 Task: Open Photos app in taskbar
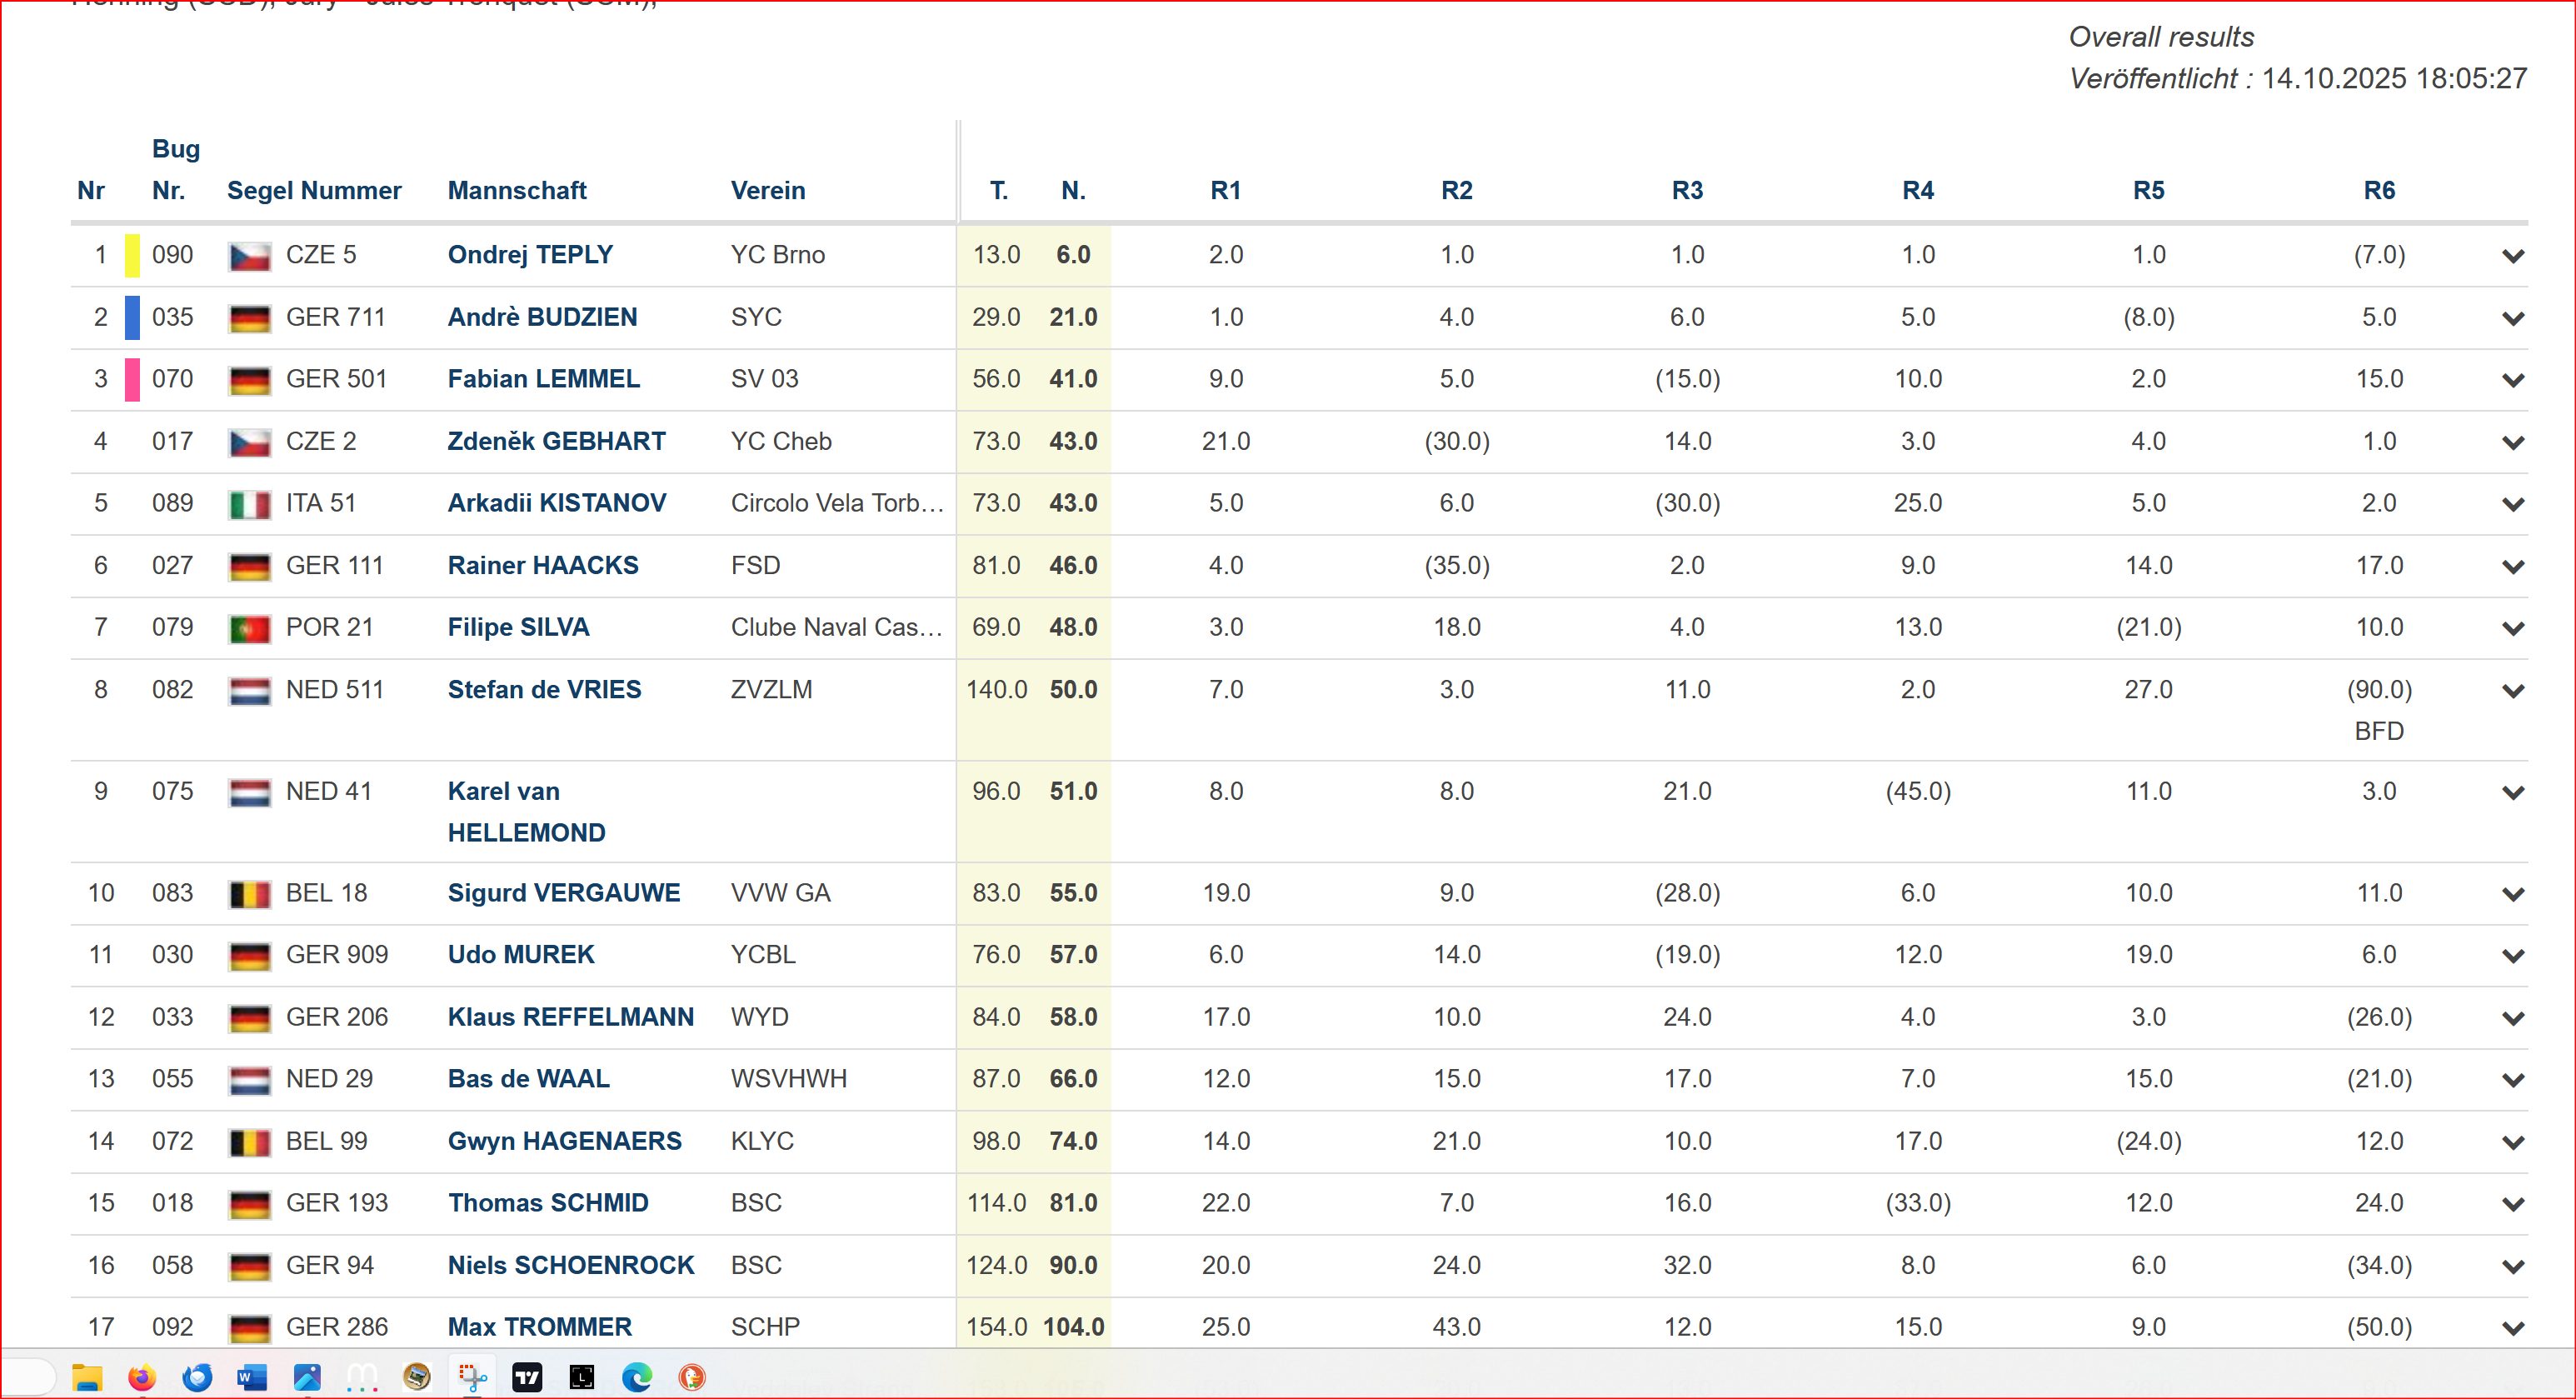click(x=307, y=1377)
